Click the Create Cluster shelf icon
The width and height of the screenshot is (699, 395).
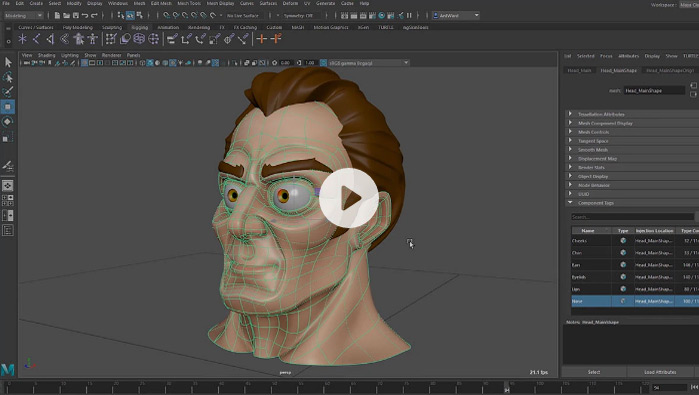point(153,39)
